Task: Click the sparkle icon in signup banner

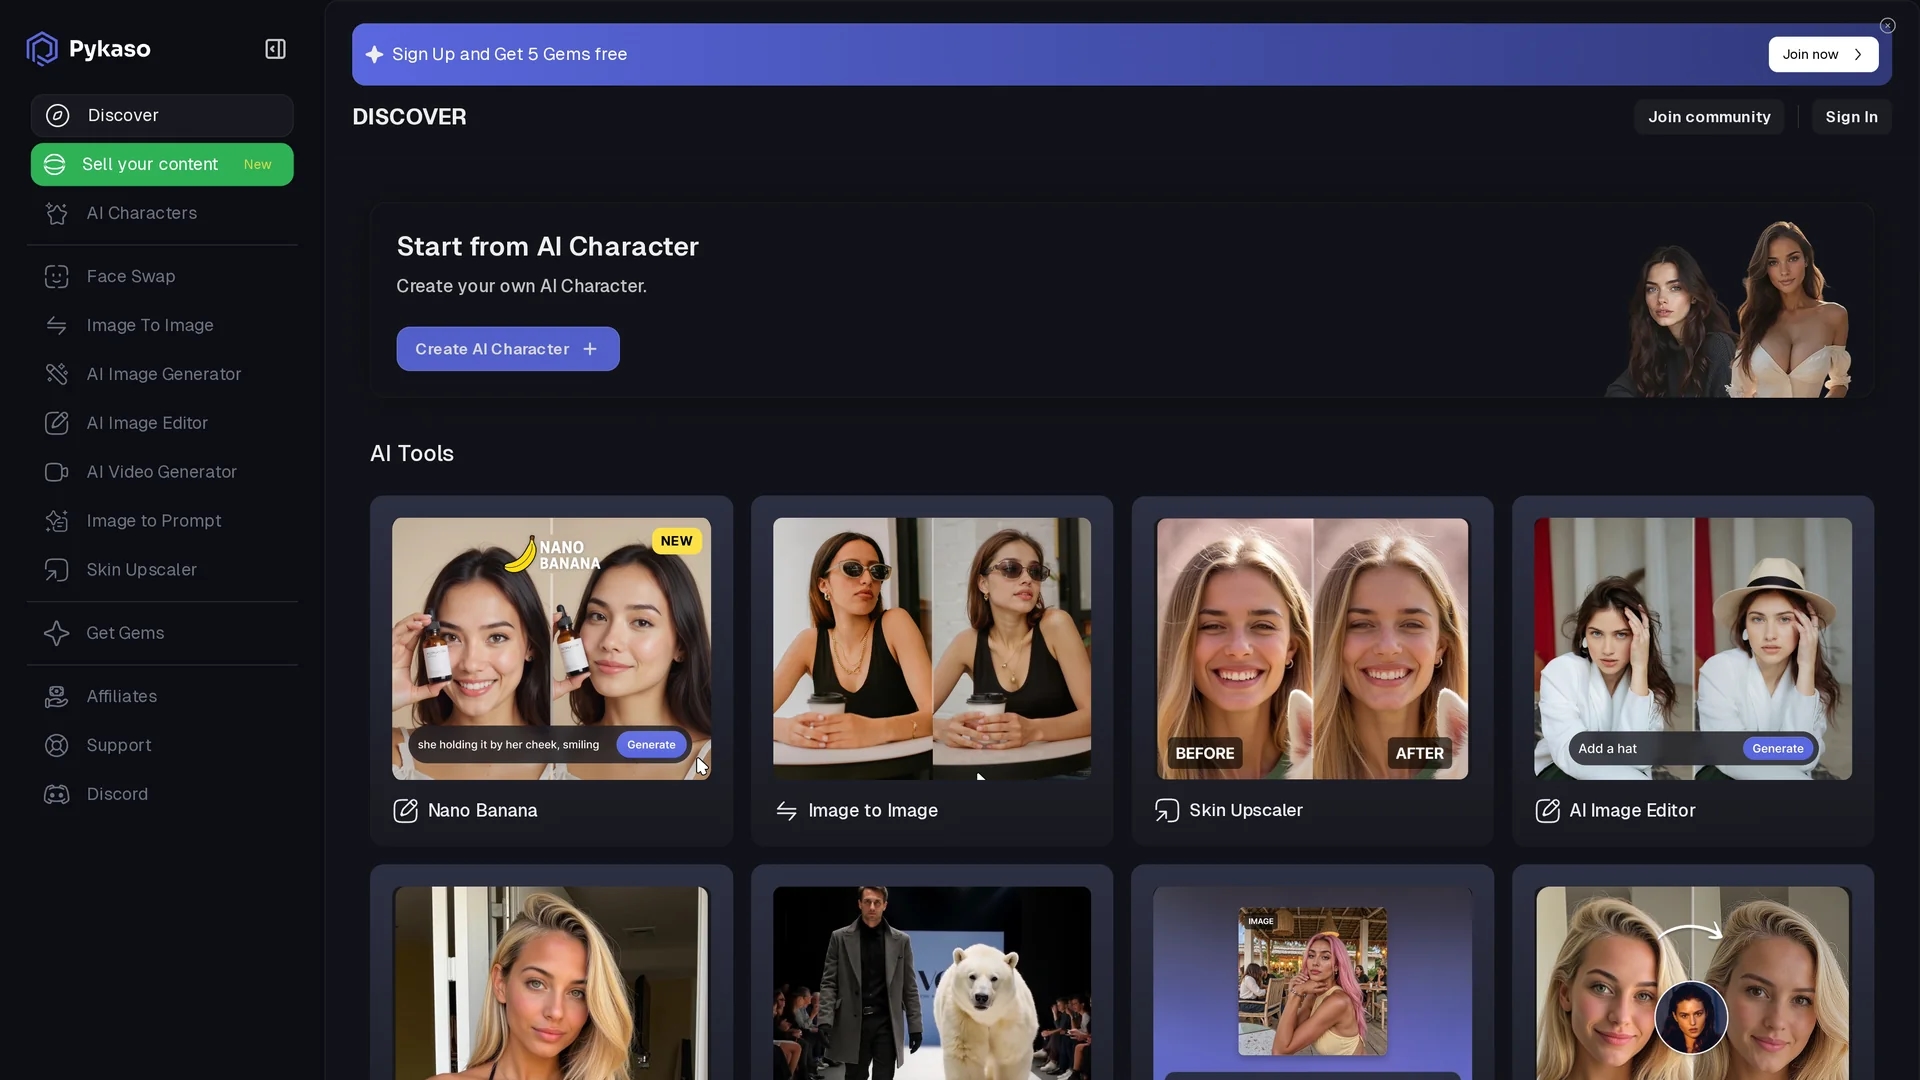Action: (374, 54)
